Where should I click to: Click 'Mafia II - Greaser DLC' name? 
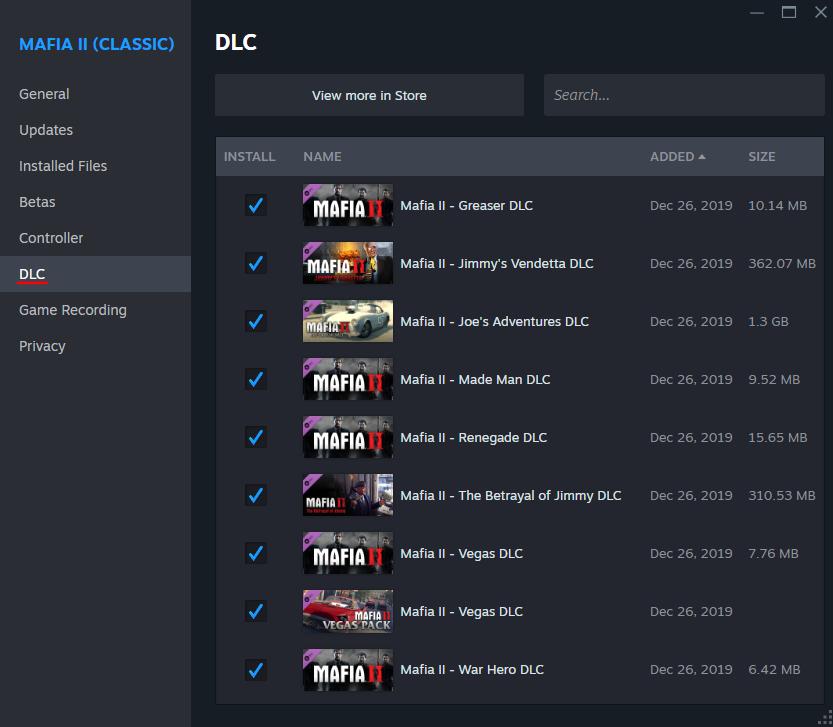(x=466, y=205)
